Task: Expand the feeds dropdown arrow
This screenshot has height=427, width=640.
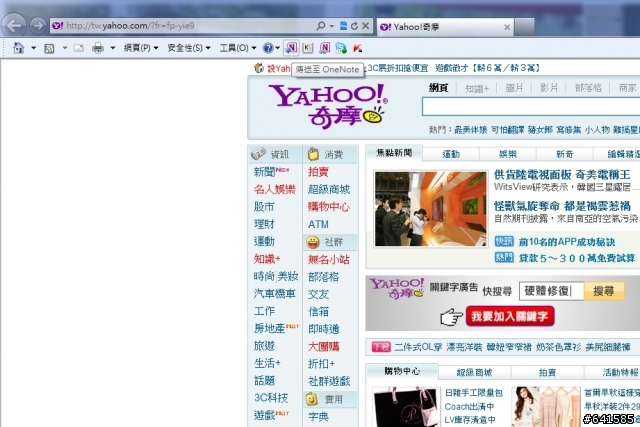Action: coord(64,48)
